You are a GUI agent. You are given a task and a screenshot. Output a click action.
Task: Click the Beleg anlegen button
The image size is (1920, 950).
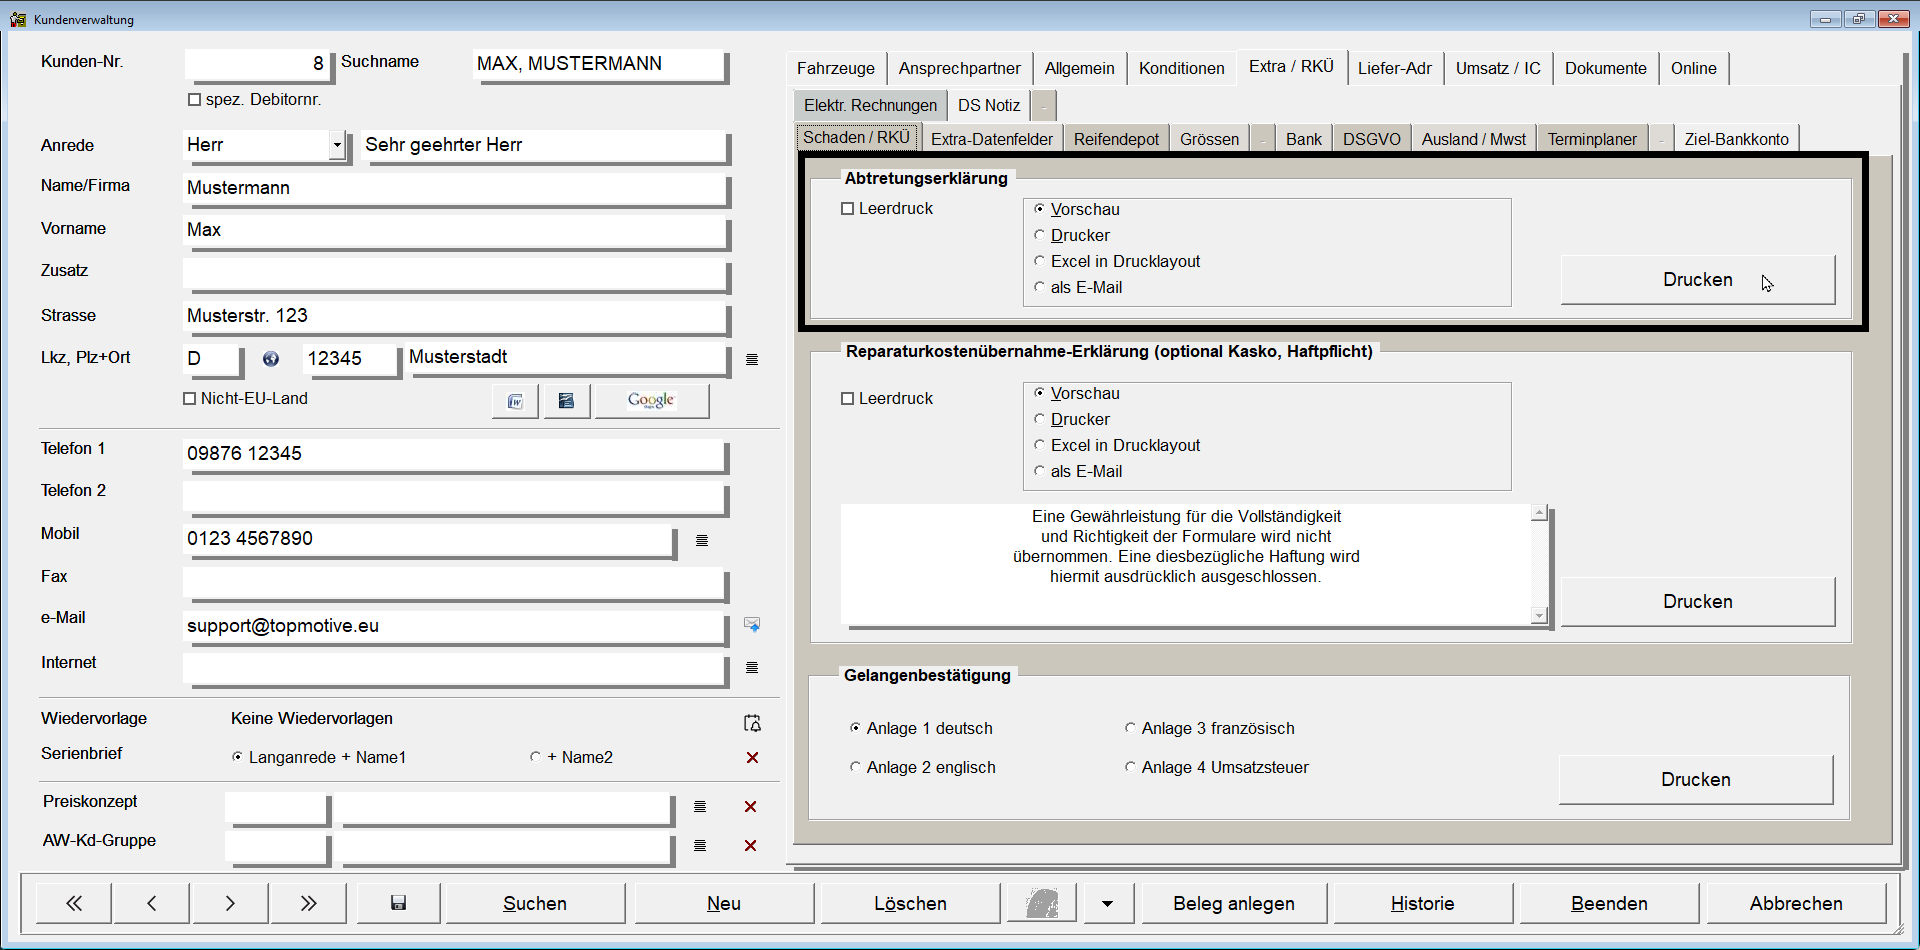pos(1234,903)
